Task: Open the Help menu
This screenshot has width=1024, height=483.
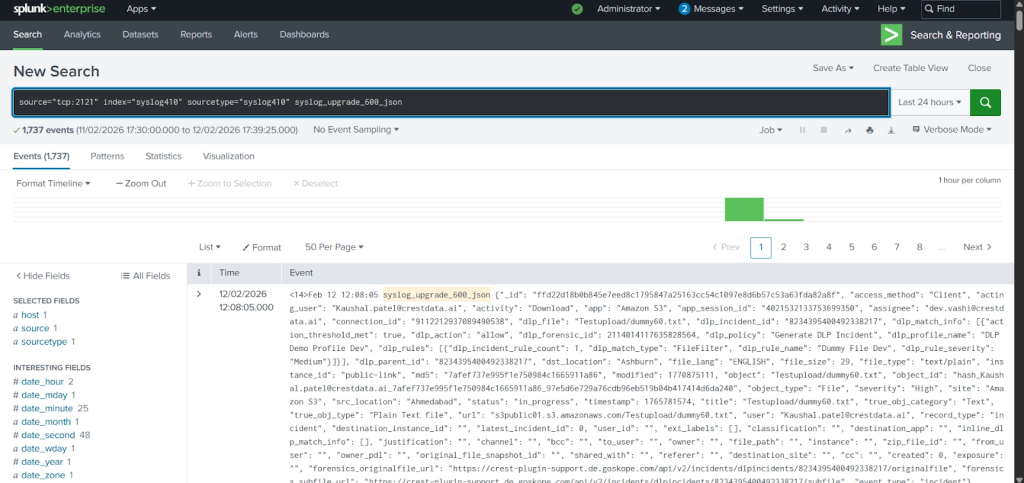Action: coord(891,9)
